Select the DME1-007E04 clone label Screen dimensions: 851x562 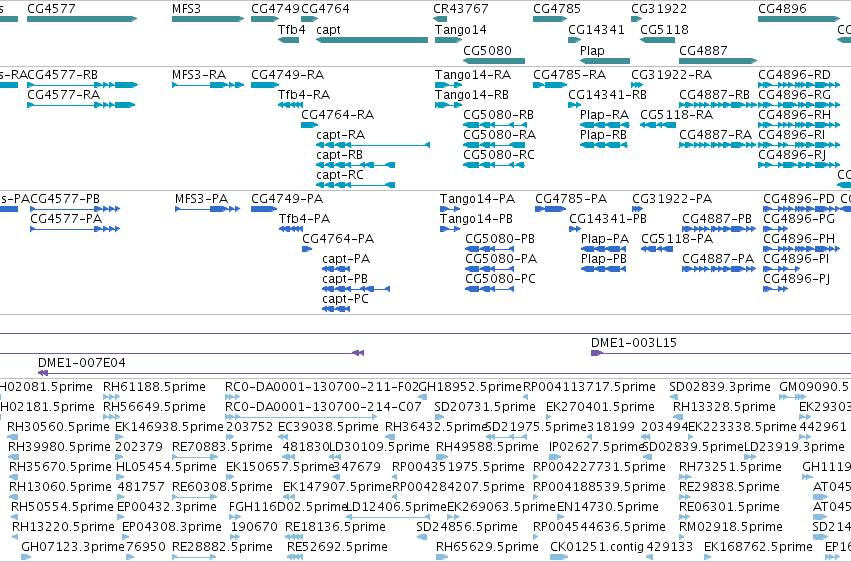[x=81, y=362]
